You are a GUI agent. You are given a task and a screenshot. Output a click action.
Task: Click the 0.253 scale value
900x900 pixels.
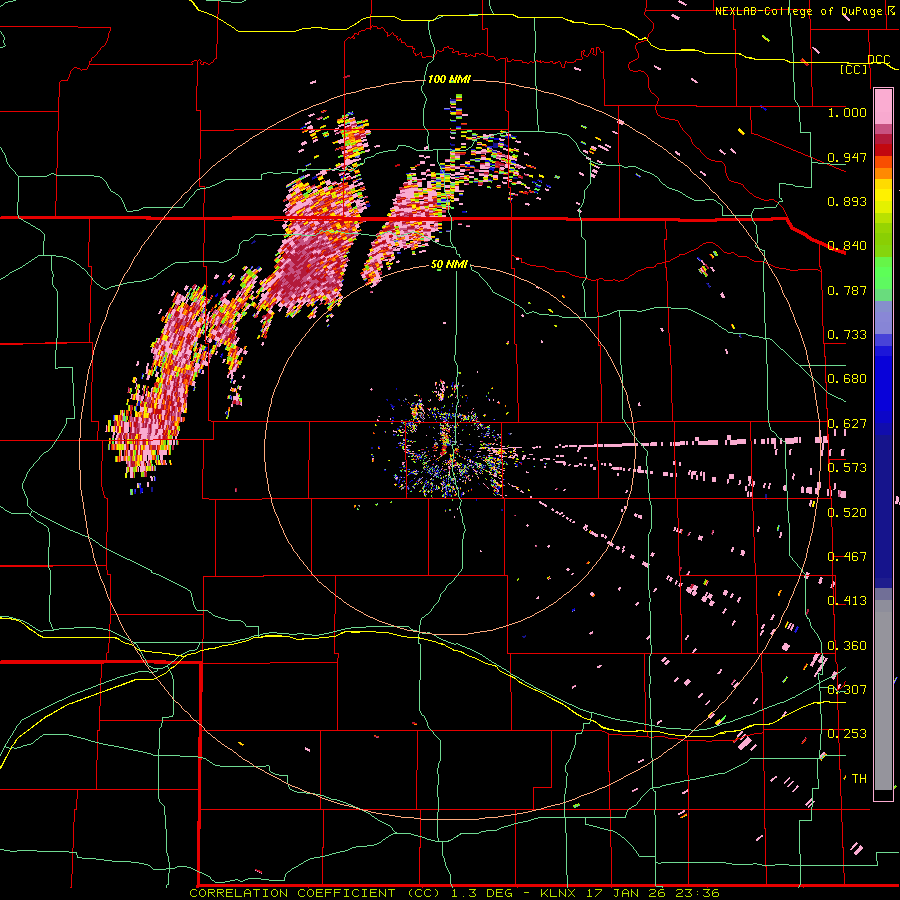[x=847, y=734]
